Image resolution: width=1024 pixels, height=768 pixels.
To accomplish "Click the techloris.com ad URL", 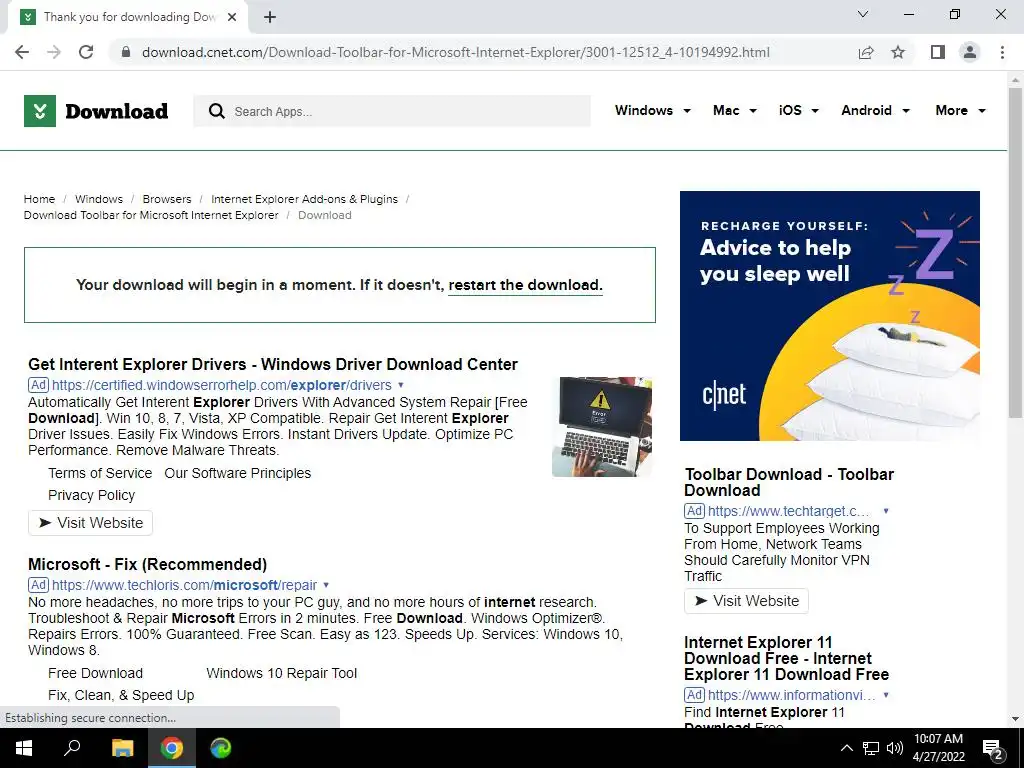I will tap(184, 585).
